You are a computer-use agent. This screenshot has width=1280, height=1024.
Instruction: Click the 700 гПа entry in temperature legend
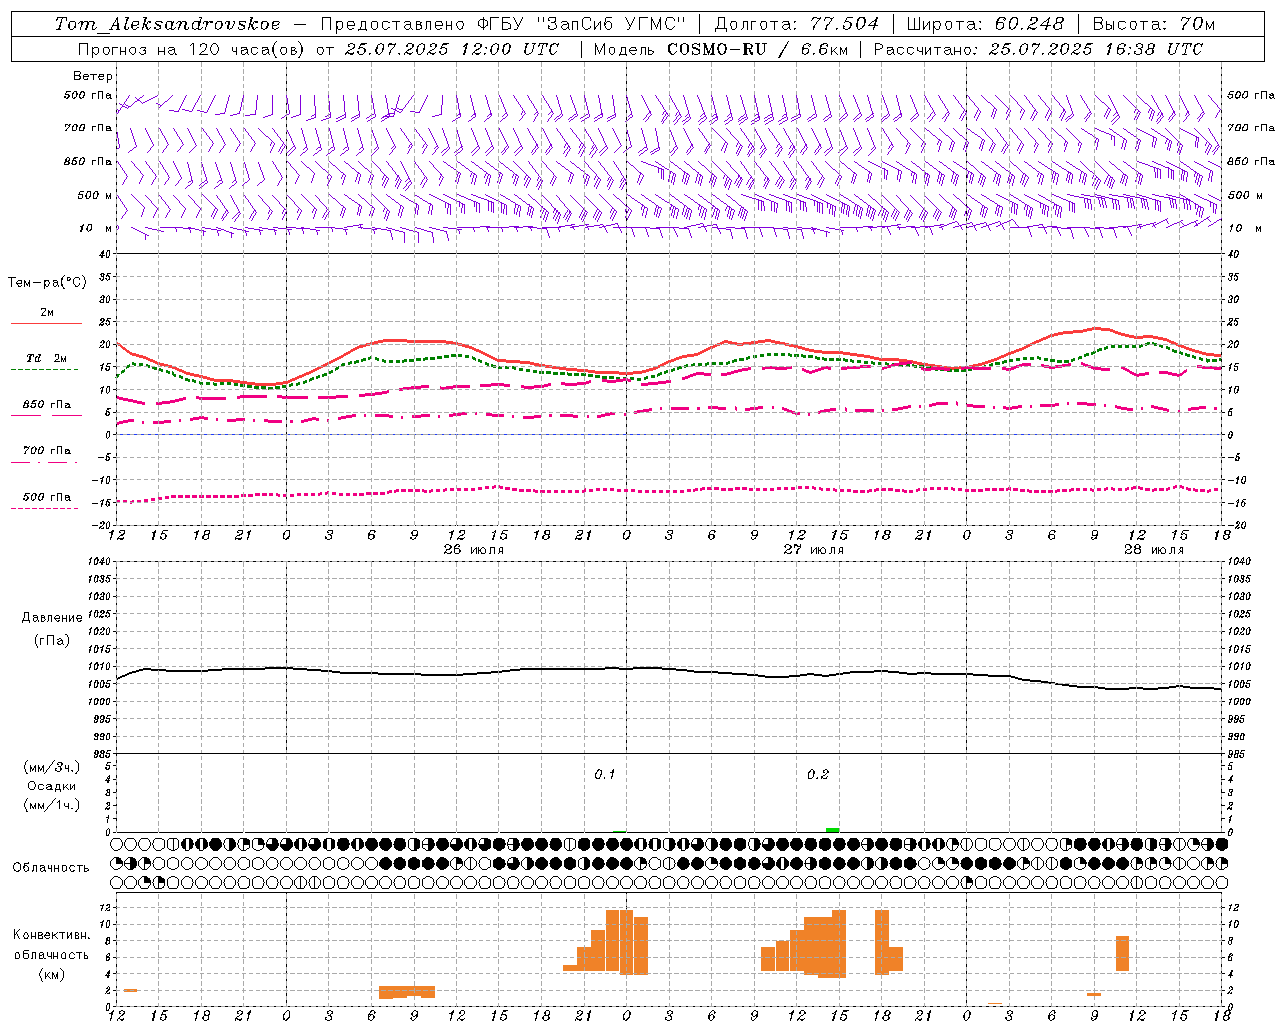(x=47, y=451)
